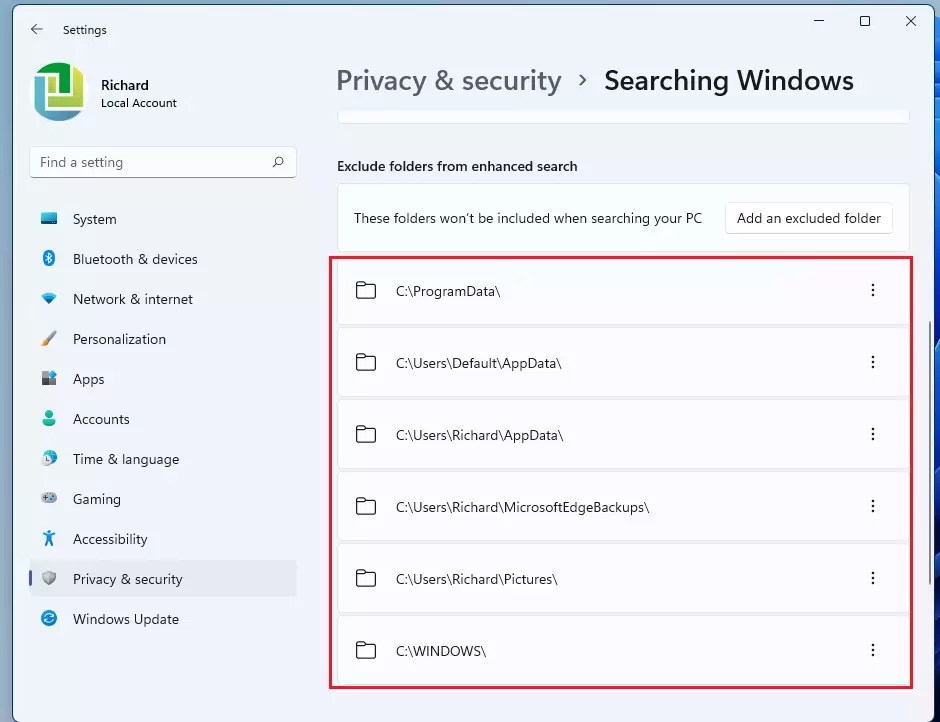This screenshot has height=722, width=940.
Task: Navigate to Privacy & security breadcrumb
Action: (x=448, y=80)
